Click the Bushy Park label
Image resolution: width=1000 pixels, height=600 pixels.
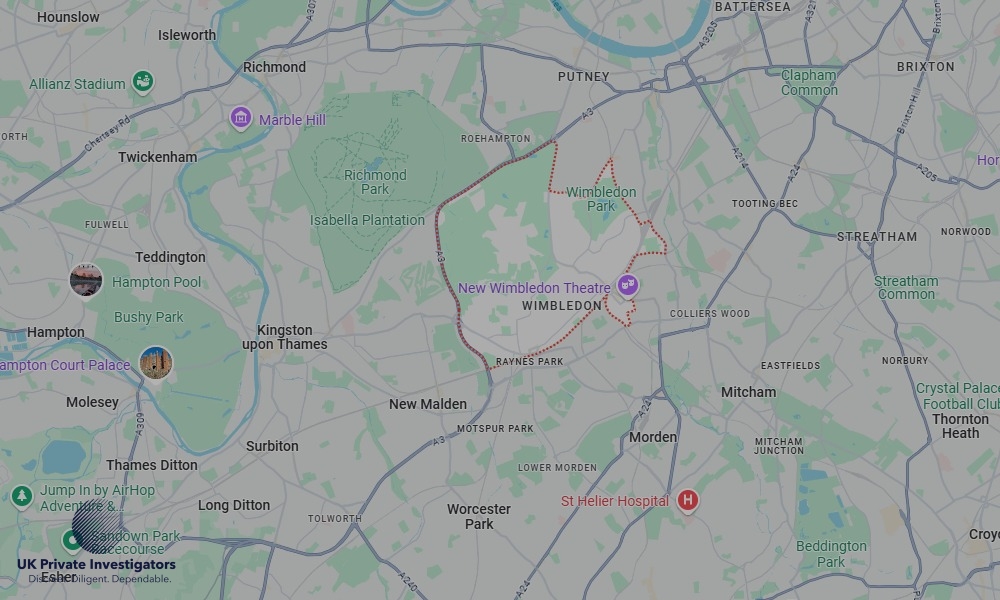[x=149, y=317]
